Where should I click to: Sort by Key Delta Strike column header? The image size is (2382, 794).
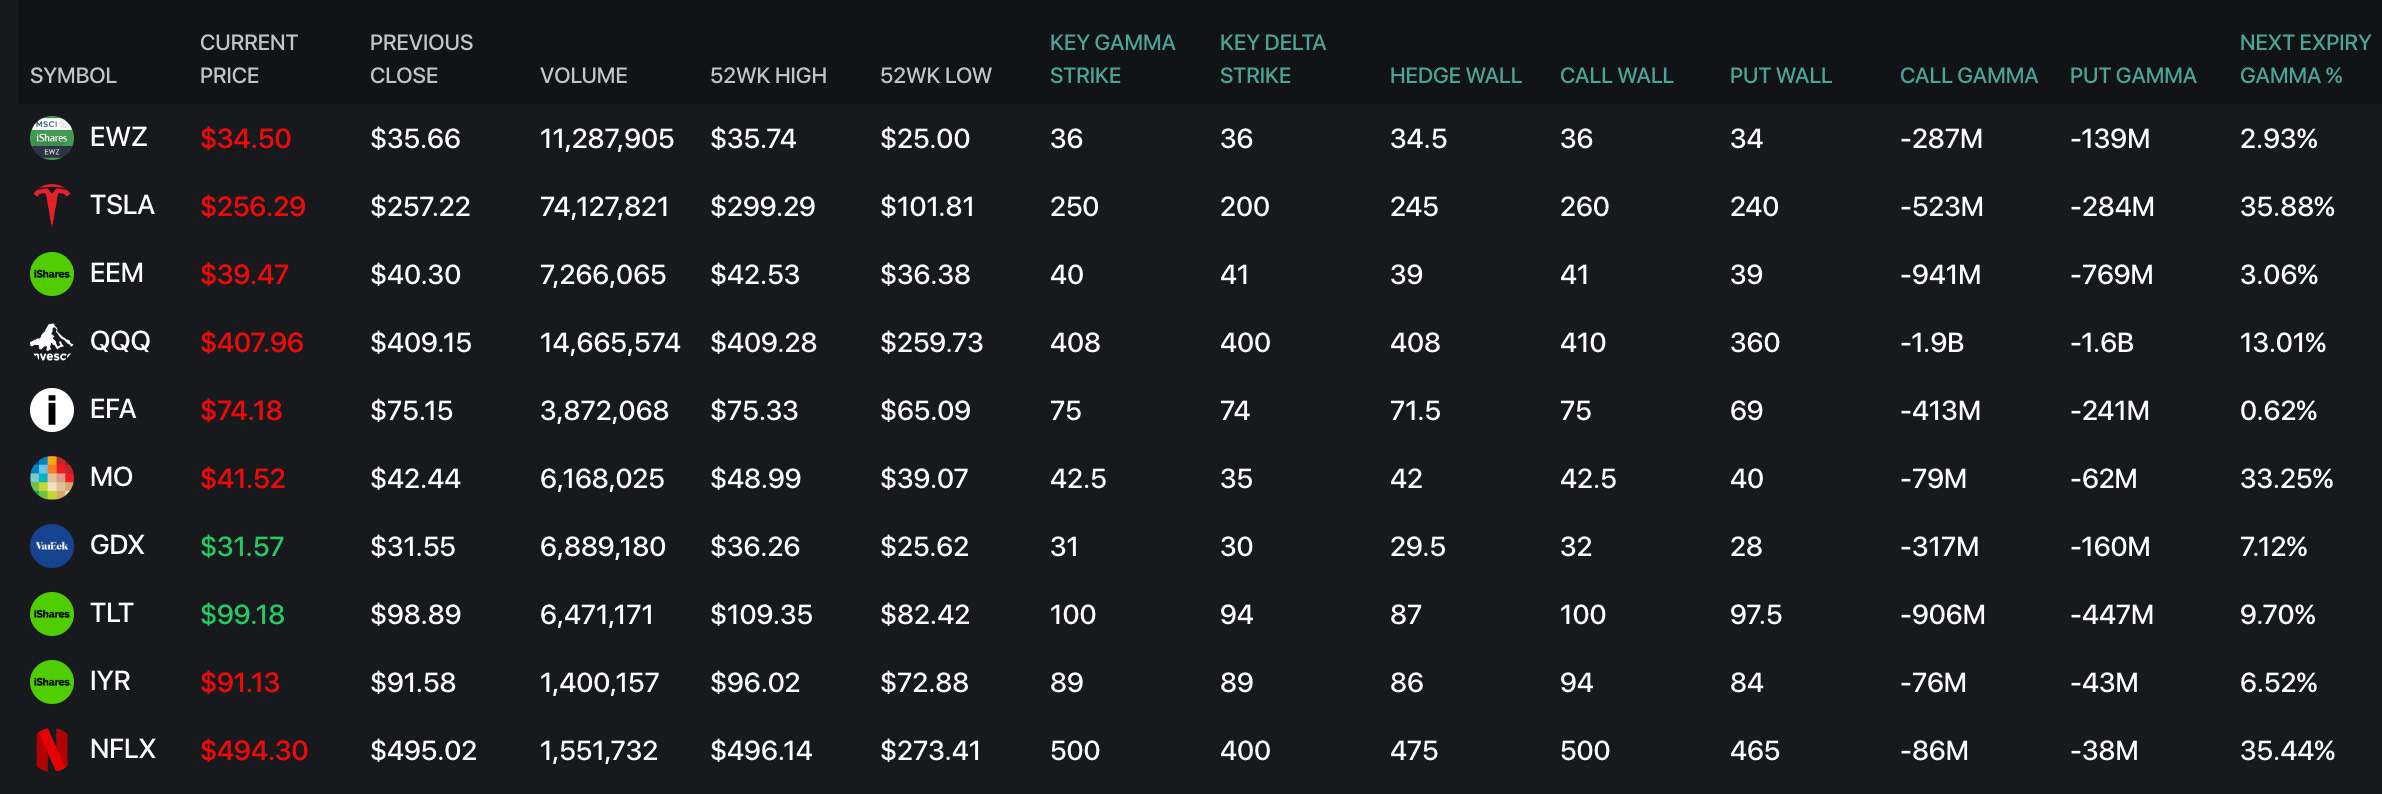[x=1272, y=59]
